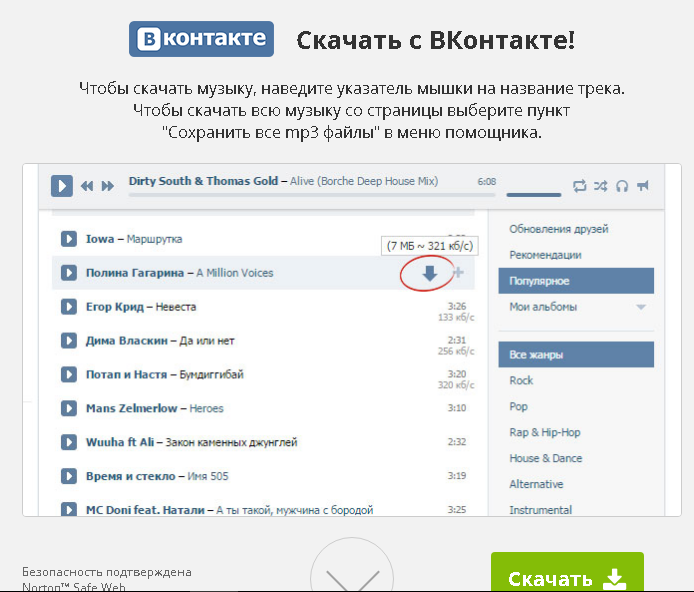Play MC Doni feat. Натали track
Image resolution: width=694 pixels, height=592 pixels.
coord(69,509)
